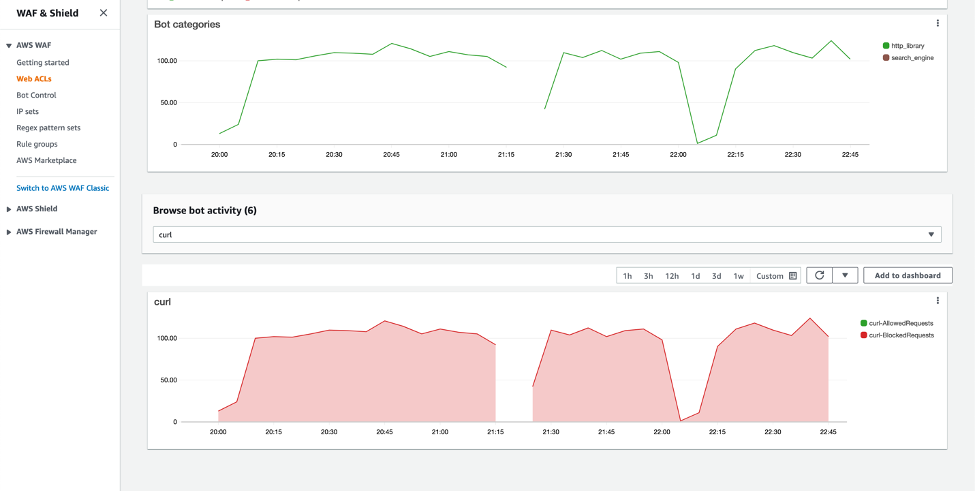
Task: Toggle http_library legend swatch
Action: (886, 45)
